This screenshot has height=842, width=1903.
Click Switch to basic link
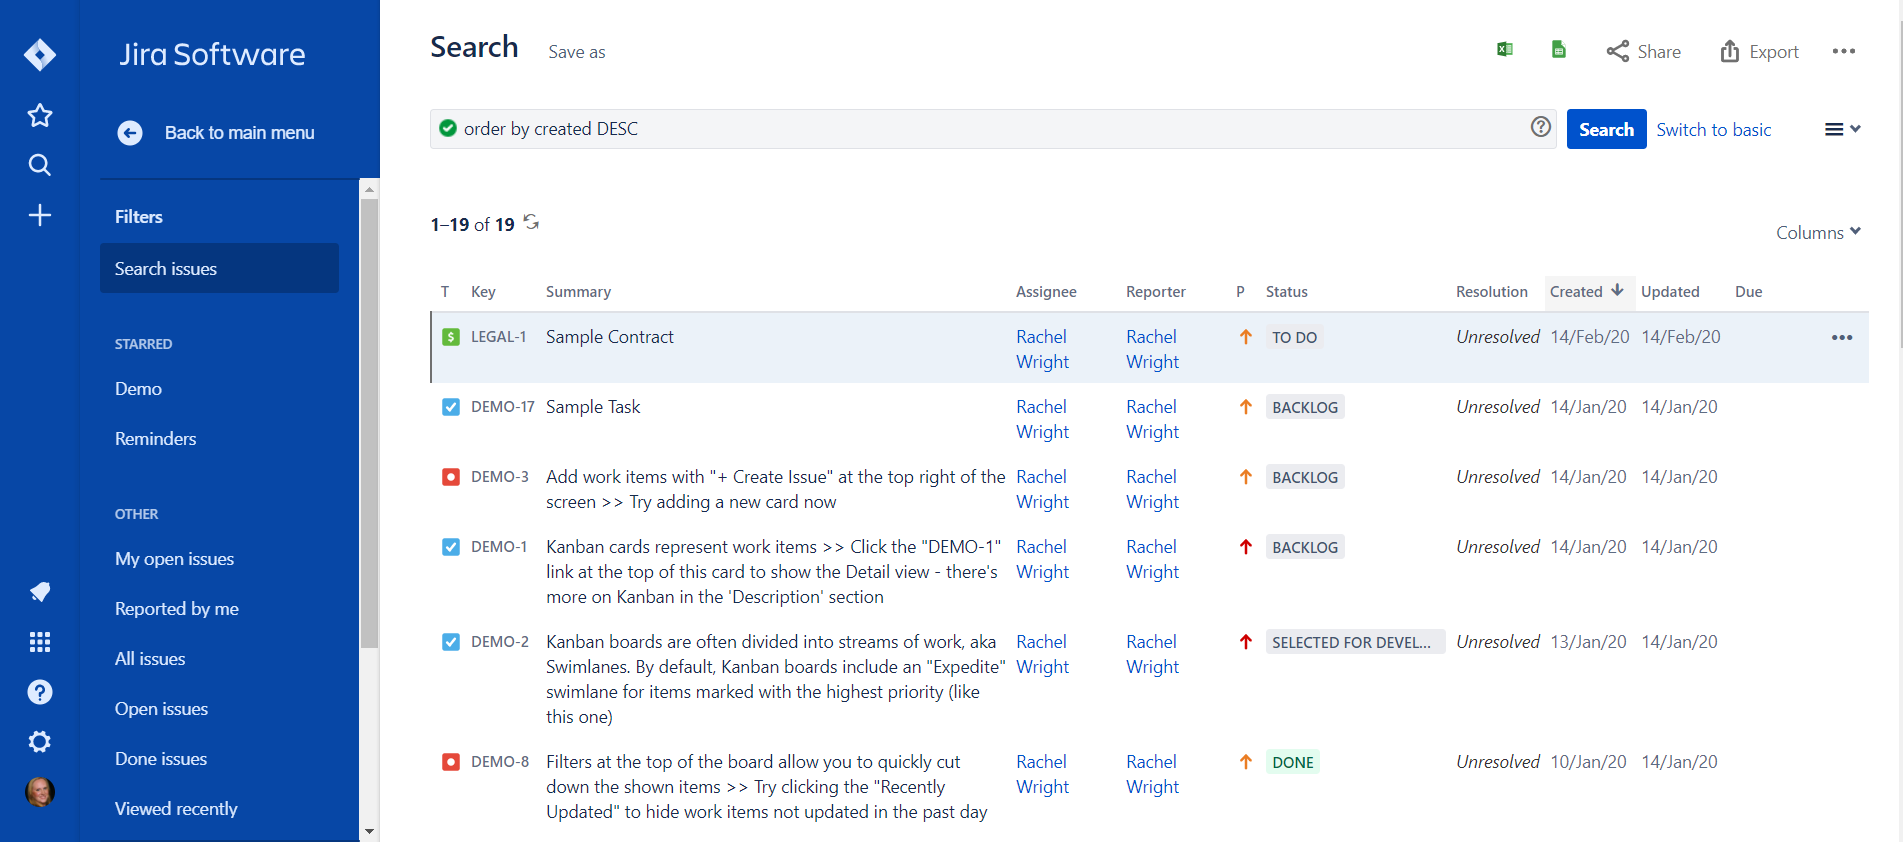(x=1713, y=130)
